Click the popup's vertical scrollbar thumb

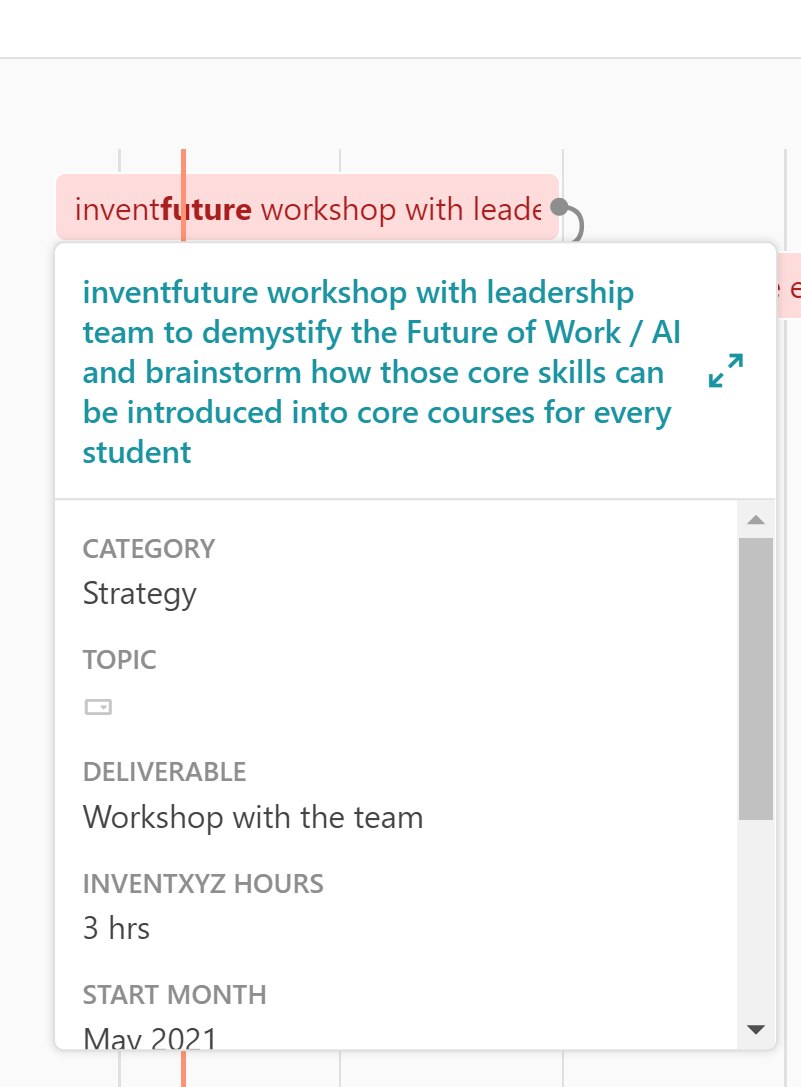(756, 678)
